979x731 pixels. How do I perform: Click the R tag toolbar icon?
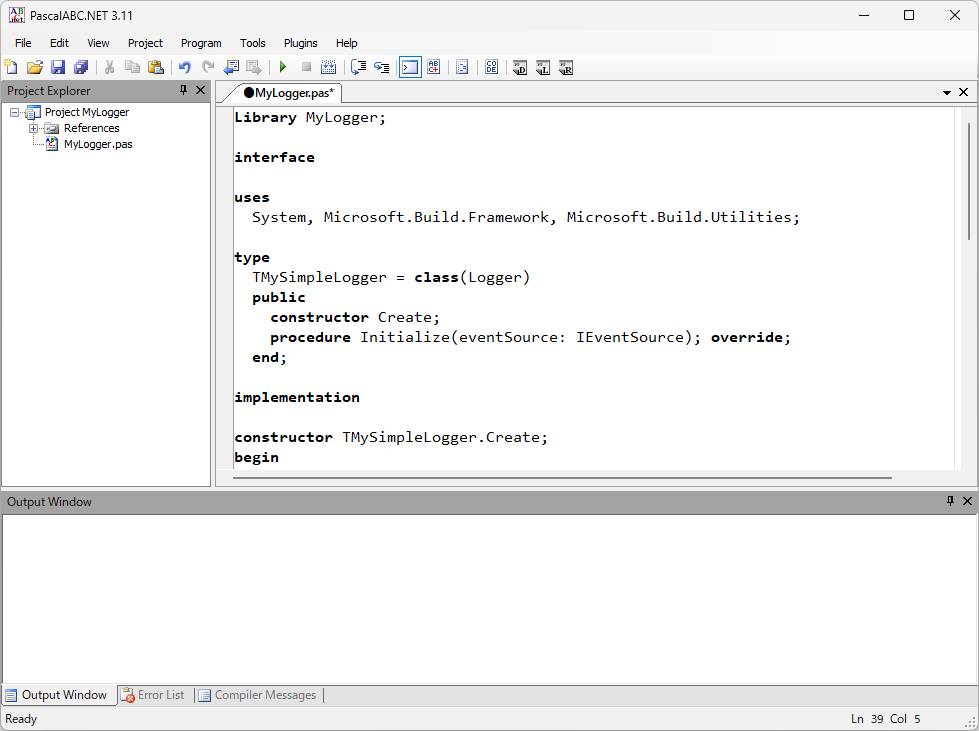[x=566, y=67]
